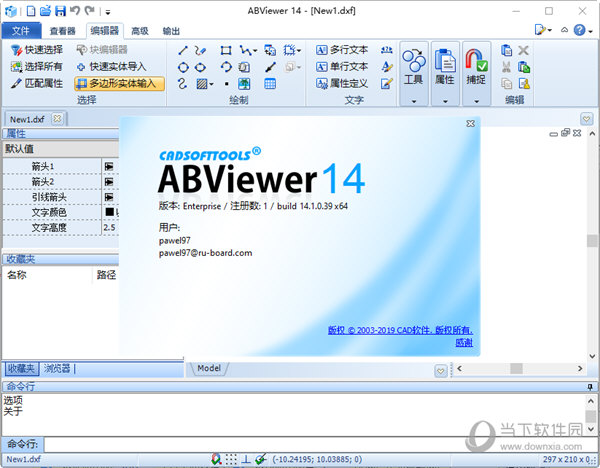Image resolution: width=600 pixels, height=468 pixels.
Task: Select the Arc drawing tool
Action: click(226, 67)
